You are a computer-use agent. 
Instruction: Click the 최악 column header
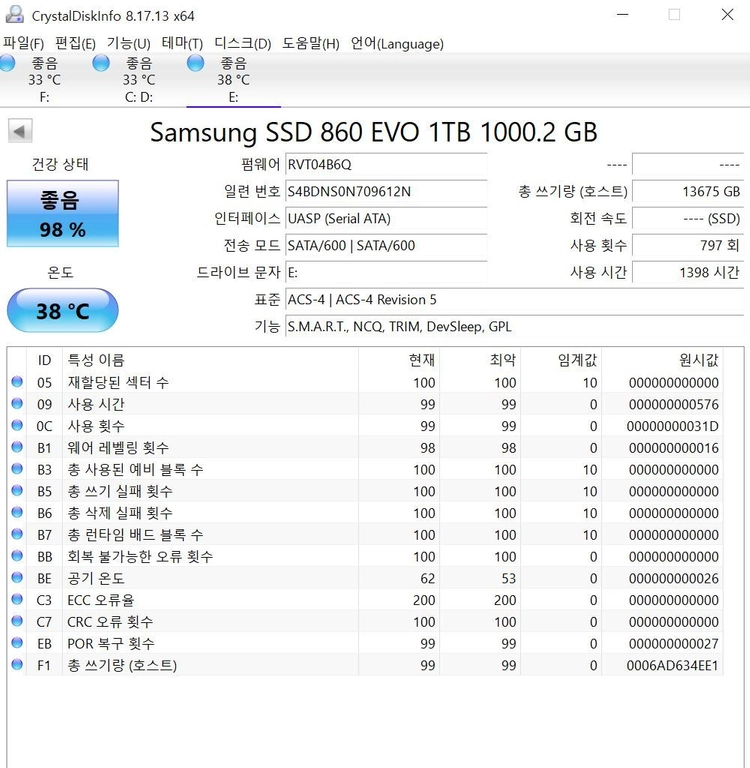(480, 360)
